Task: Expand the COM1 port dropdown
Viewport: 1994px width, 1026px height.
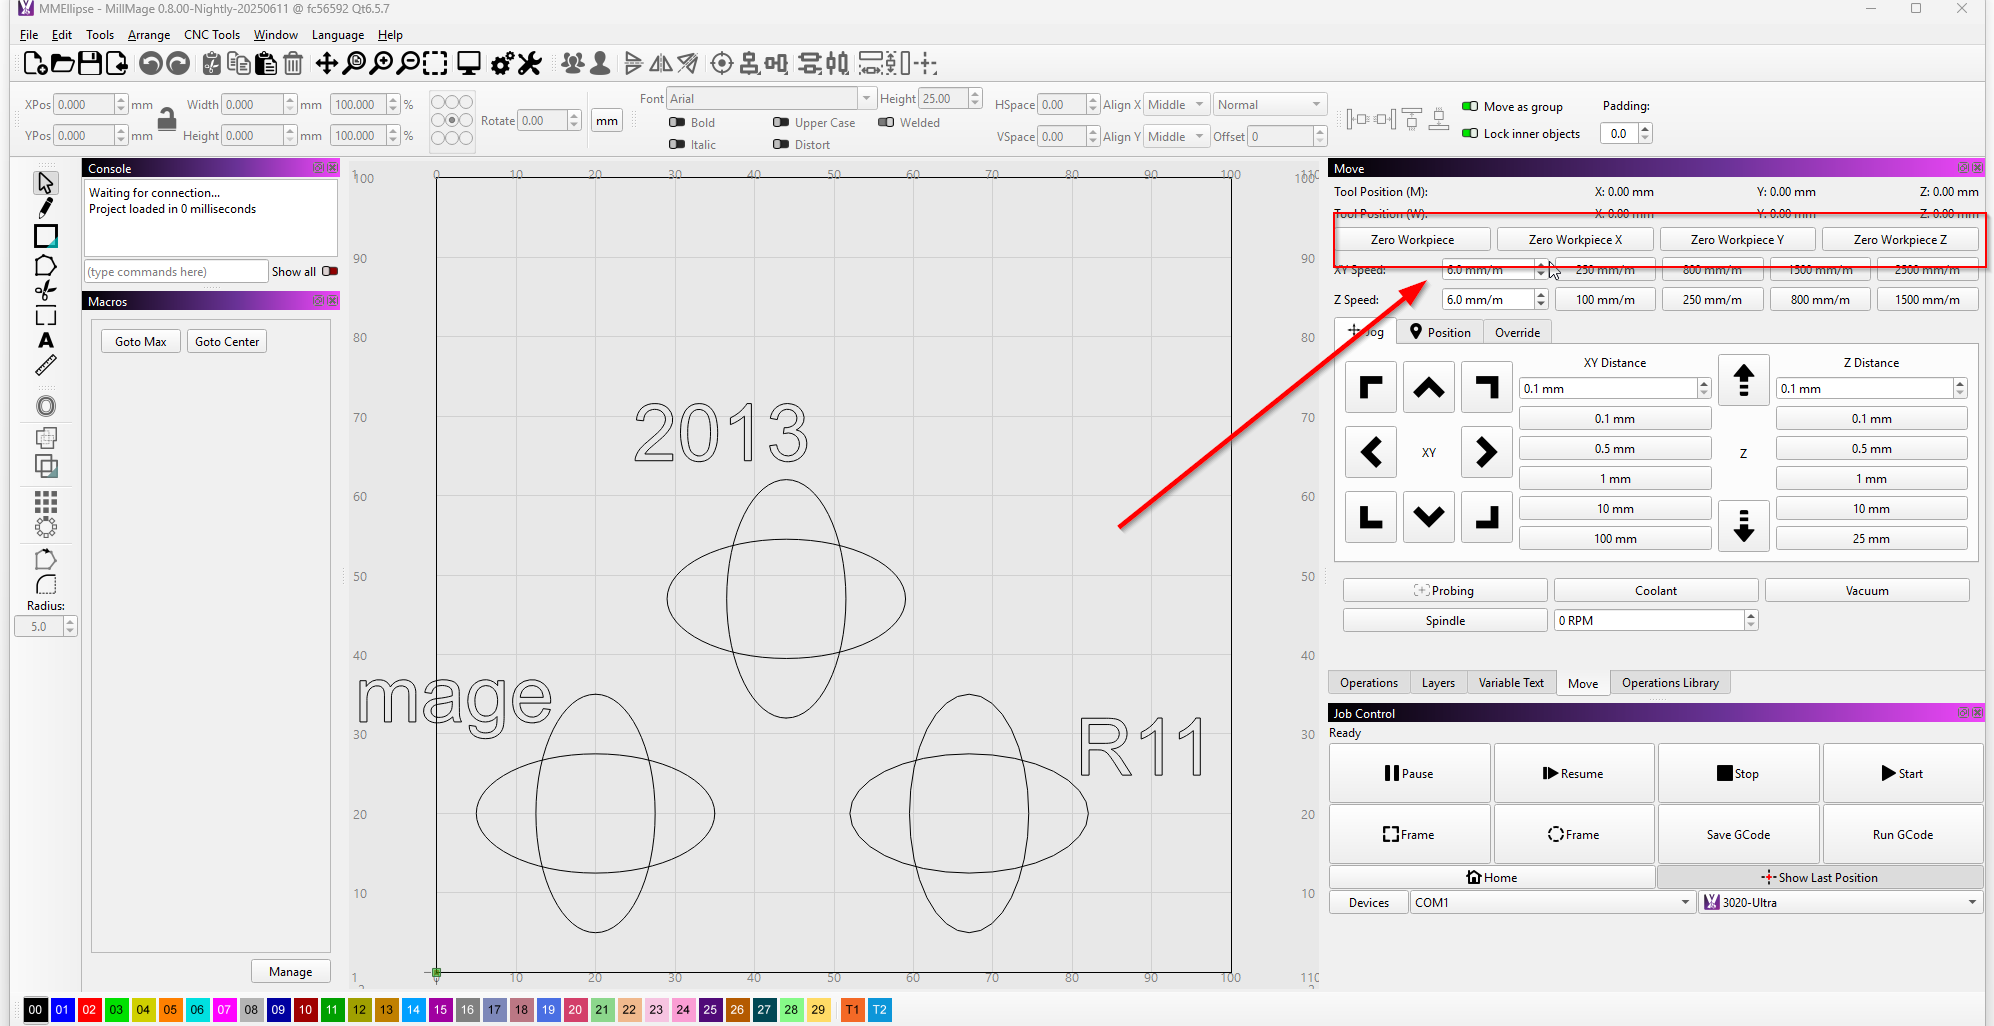Action: click(x=1551, y=902)
